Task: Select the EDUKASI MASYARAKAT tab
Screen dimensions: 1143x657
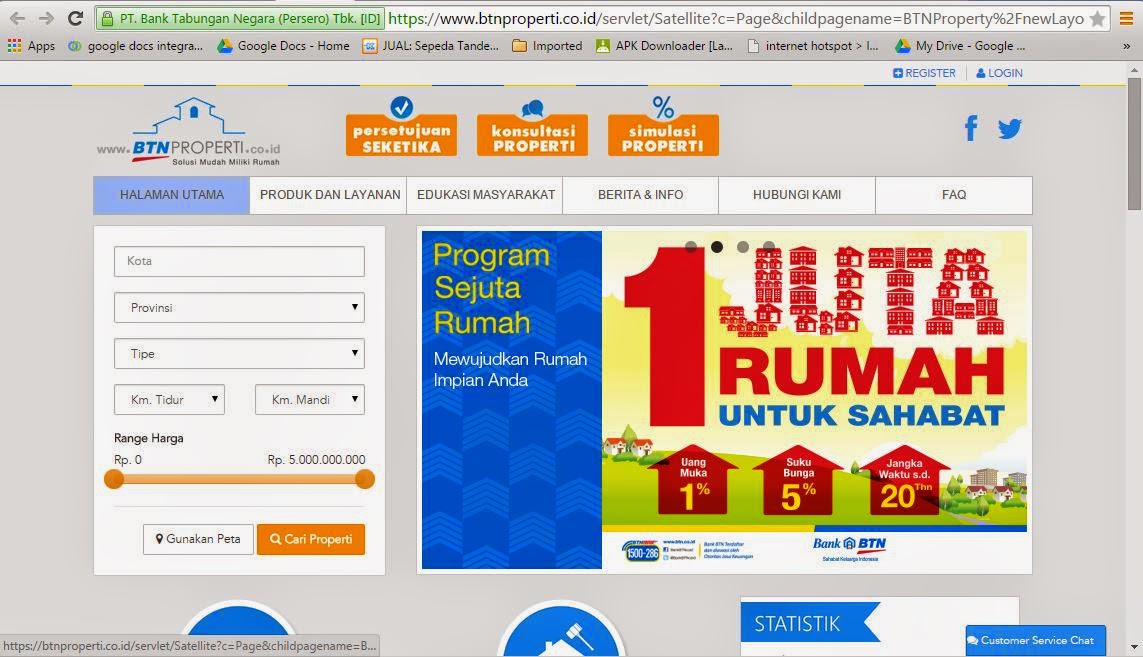Action: (x=485, y=195)
